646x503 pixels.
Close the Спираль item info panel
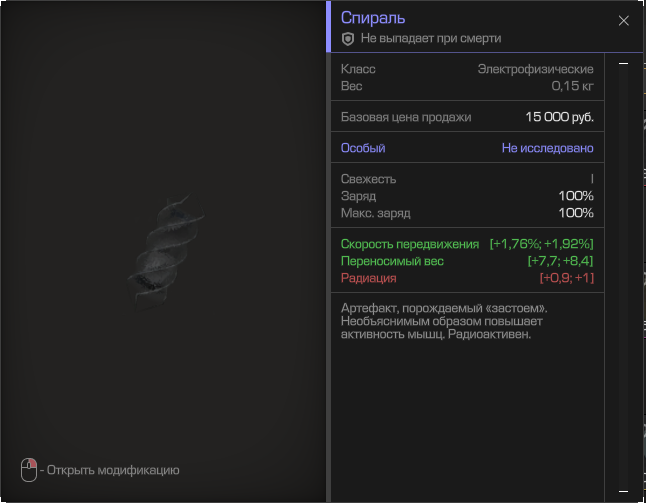pyautogui.click(x=624, y=20)
